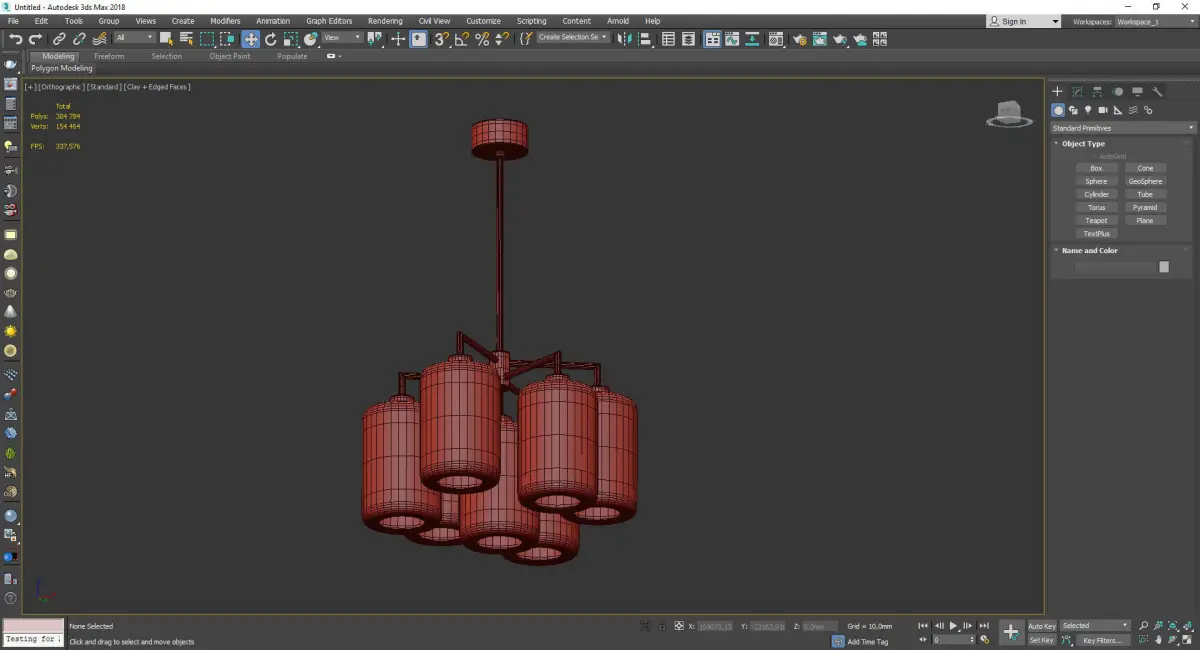Toggle Angle Snap
The height and width of the screenshot is (650, 1200).
461,39
